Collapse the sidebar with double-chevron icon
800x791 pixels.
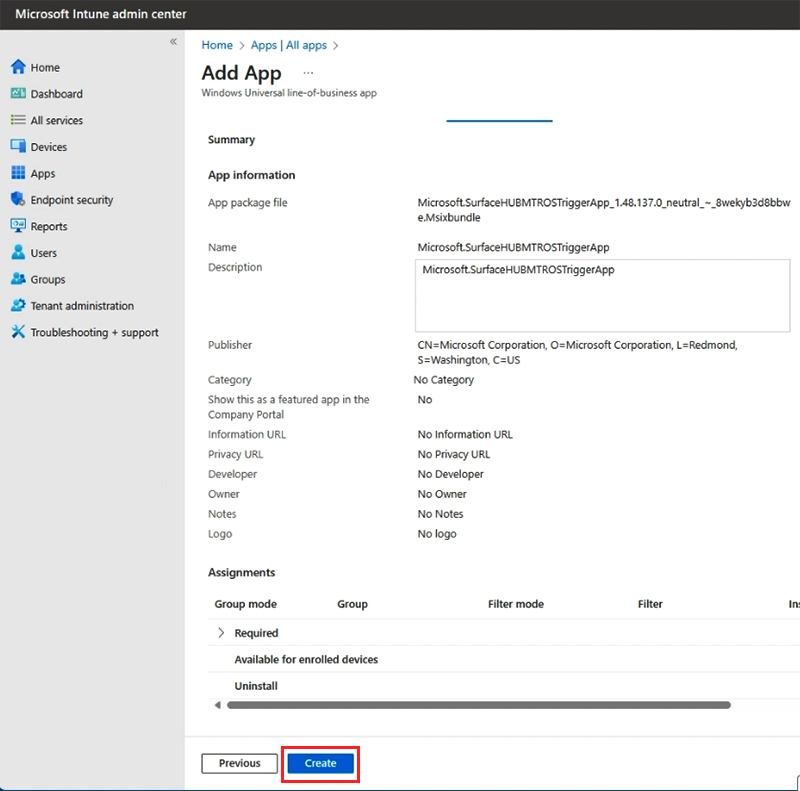pyautogui.click(x=173, y=41)
